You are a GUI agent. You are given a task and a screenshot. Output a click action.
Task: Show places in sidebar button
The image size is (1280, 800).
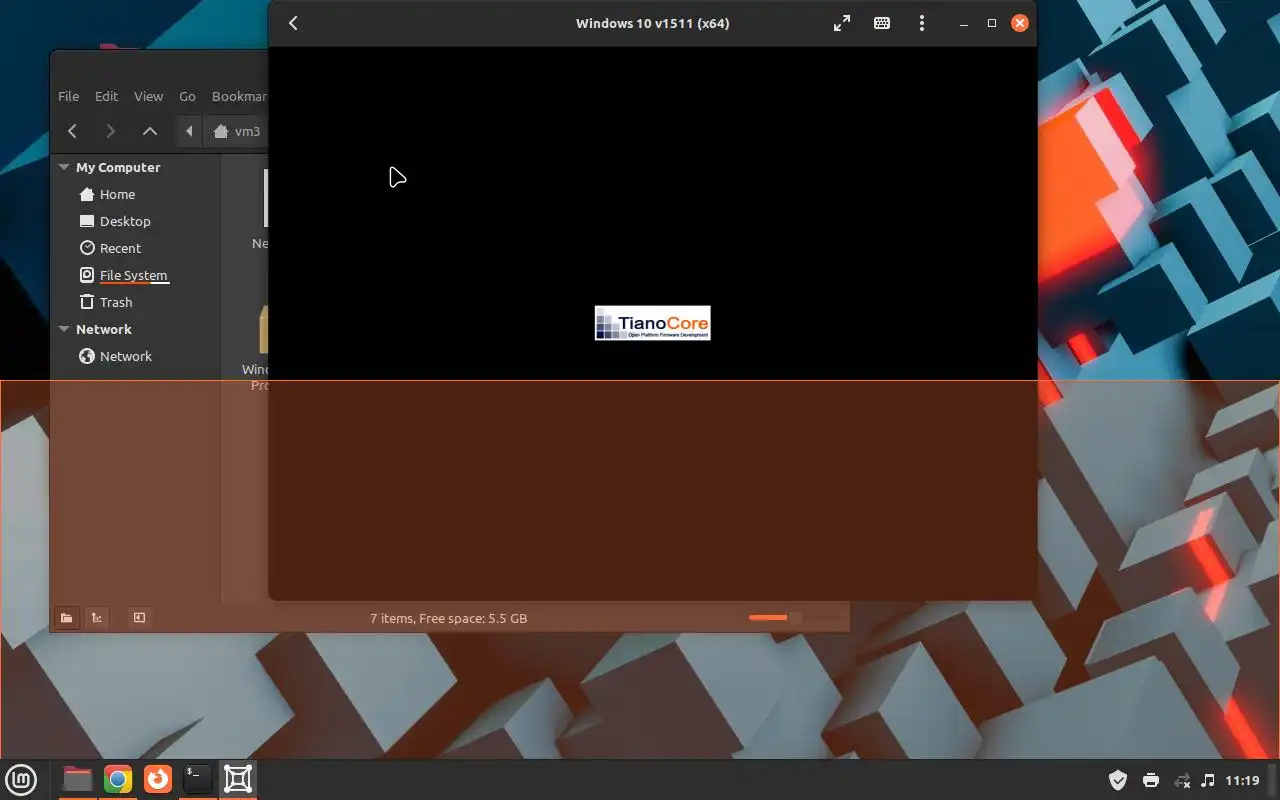coord(66,618)
